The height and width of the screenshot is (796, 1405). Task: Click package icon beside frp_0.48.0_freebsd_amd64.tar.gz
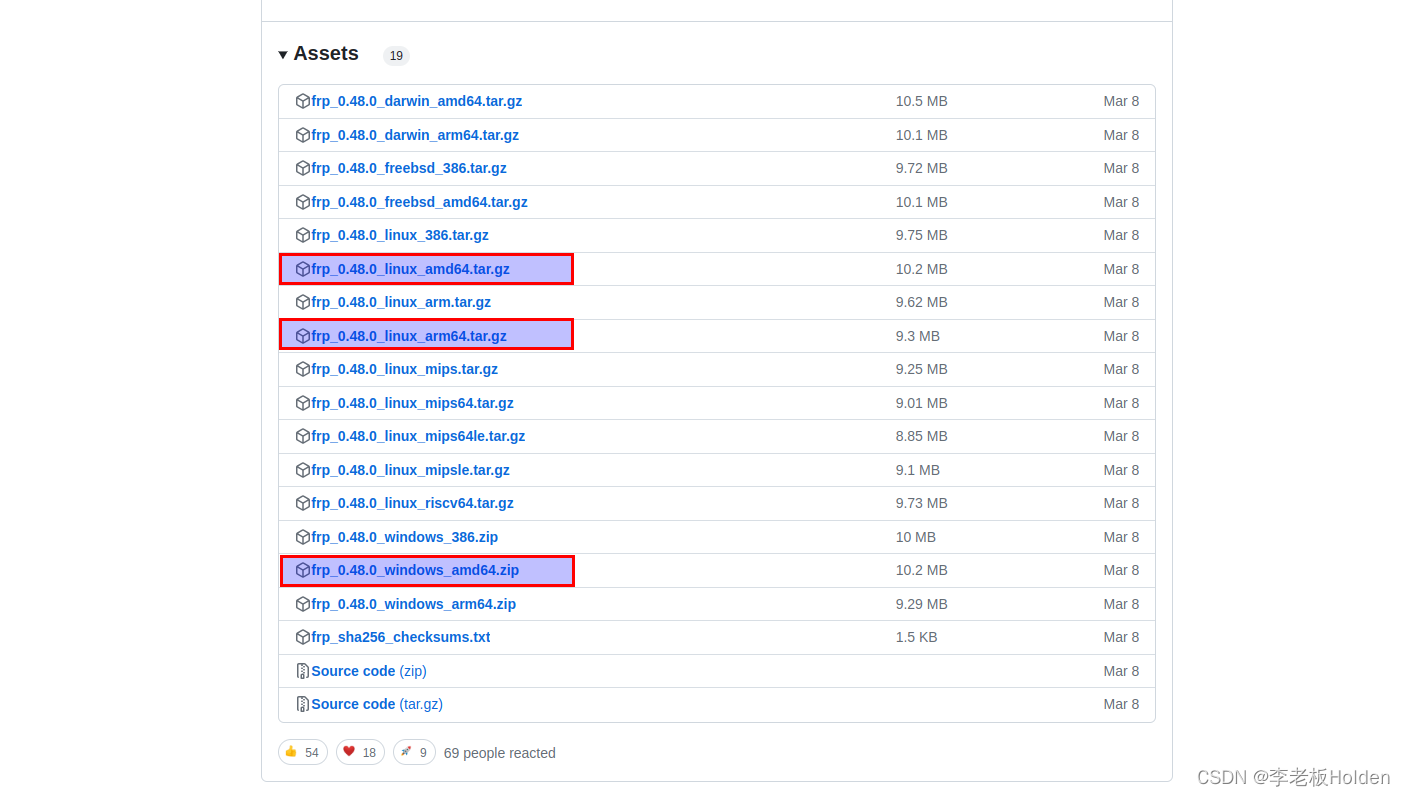click(303, 202)
